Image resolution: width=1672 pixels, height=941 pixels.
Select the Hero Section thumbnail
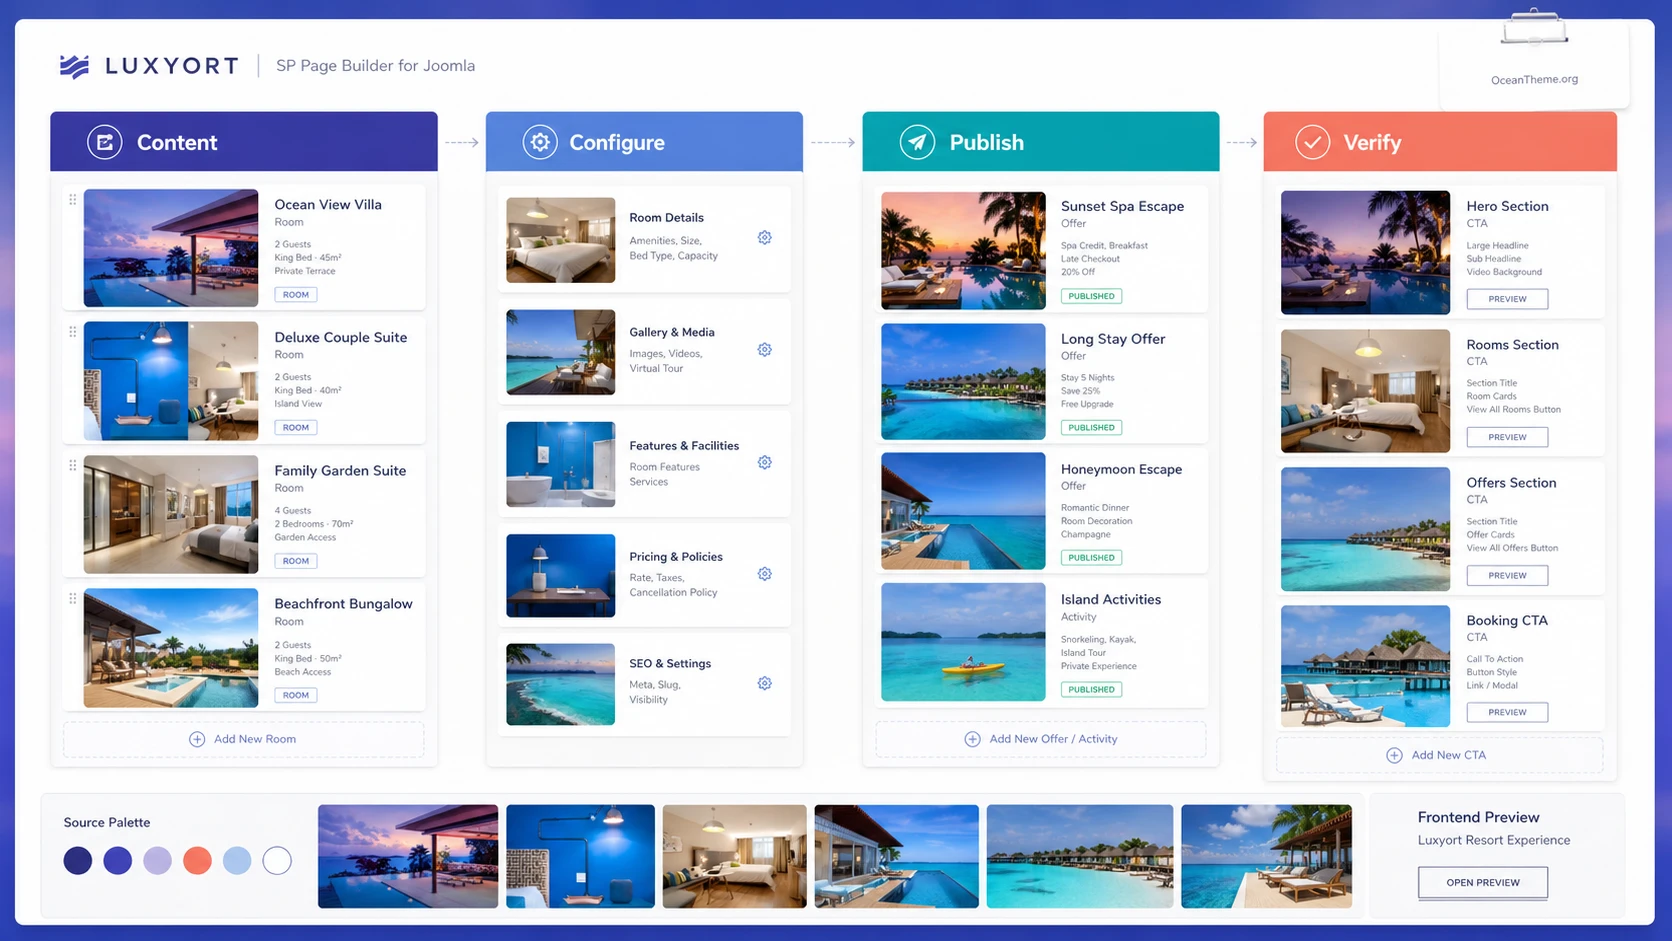coord(1365,252)
